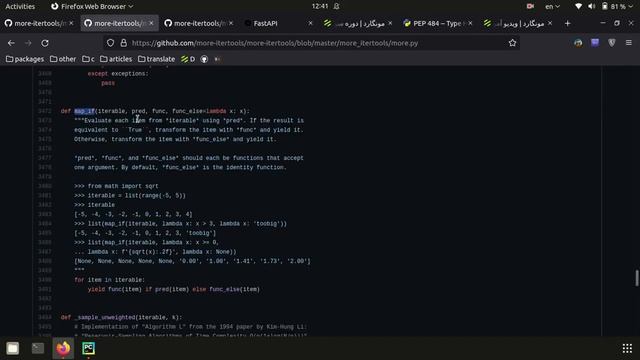
Task: Open the Wi-Fi status icon
Action: (x=578, y=6)
